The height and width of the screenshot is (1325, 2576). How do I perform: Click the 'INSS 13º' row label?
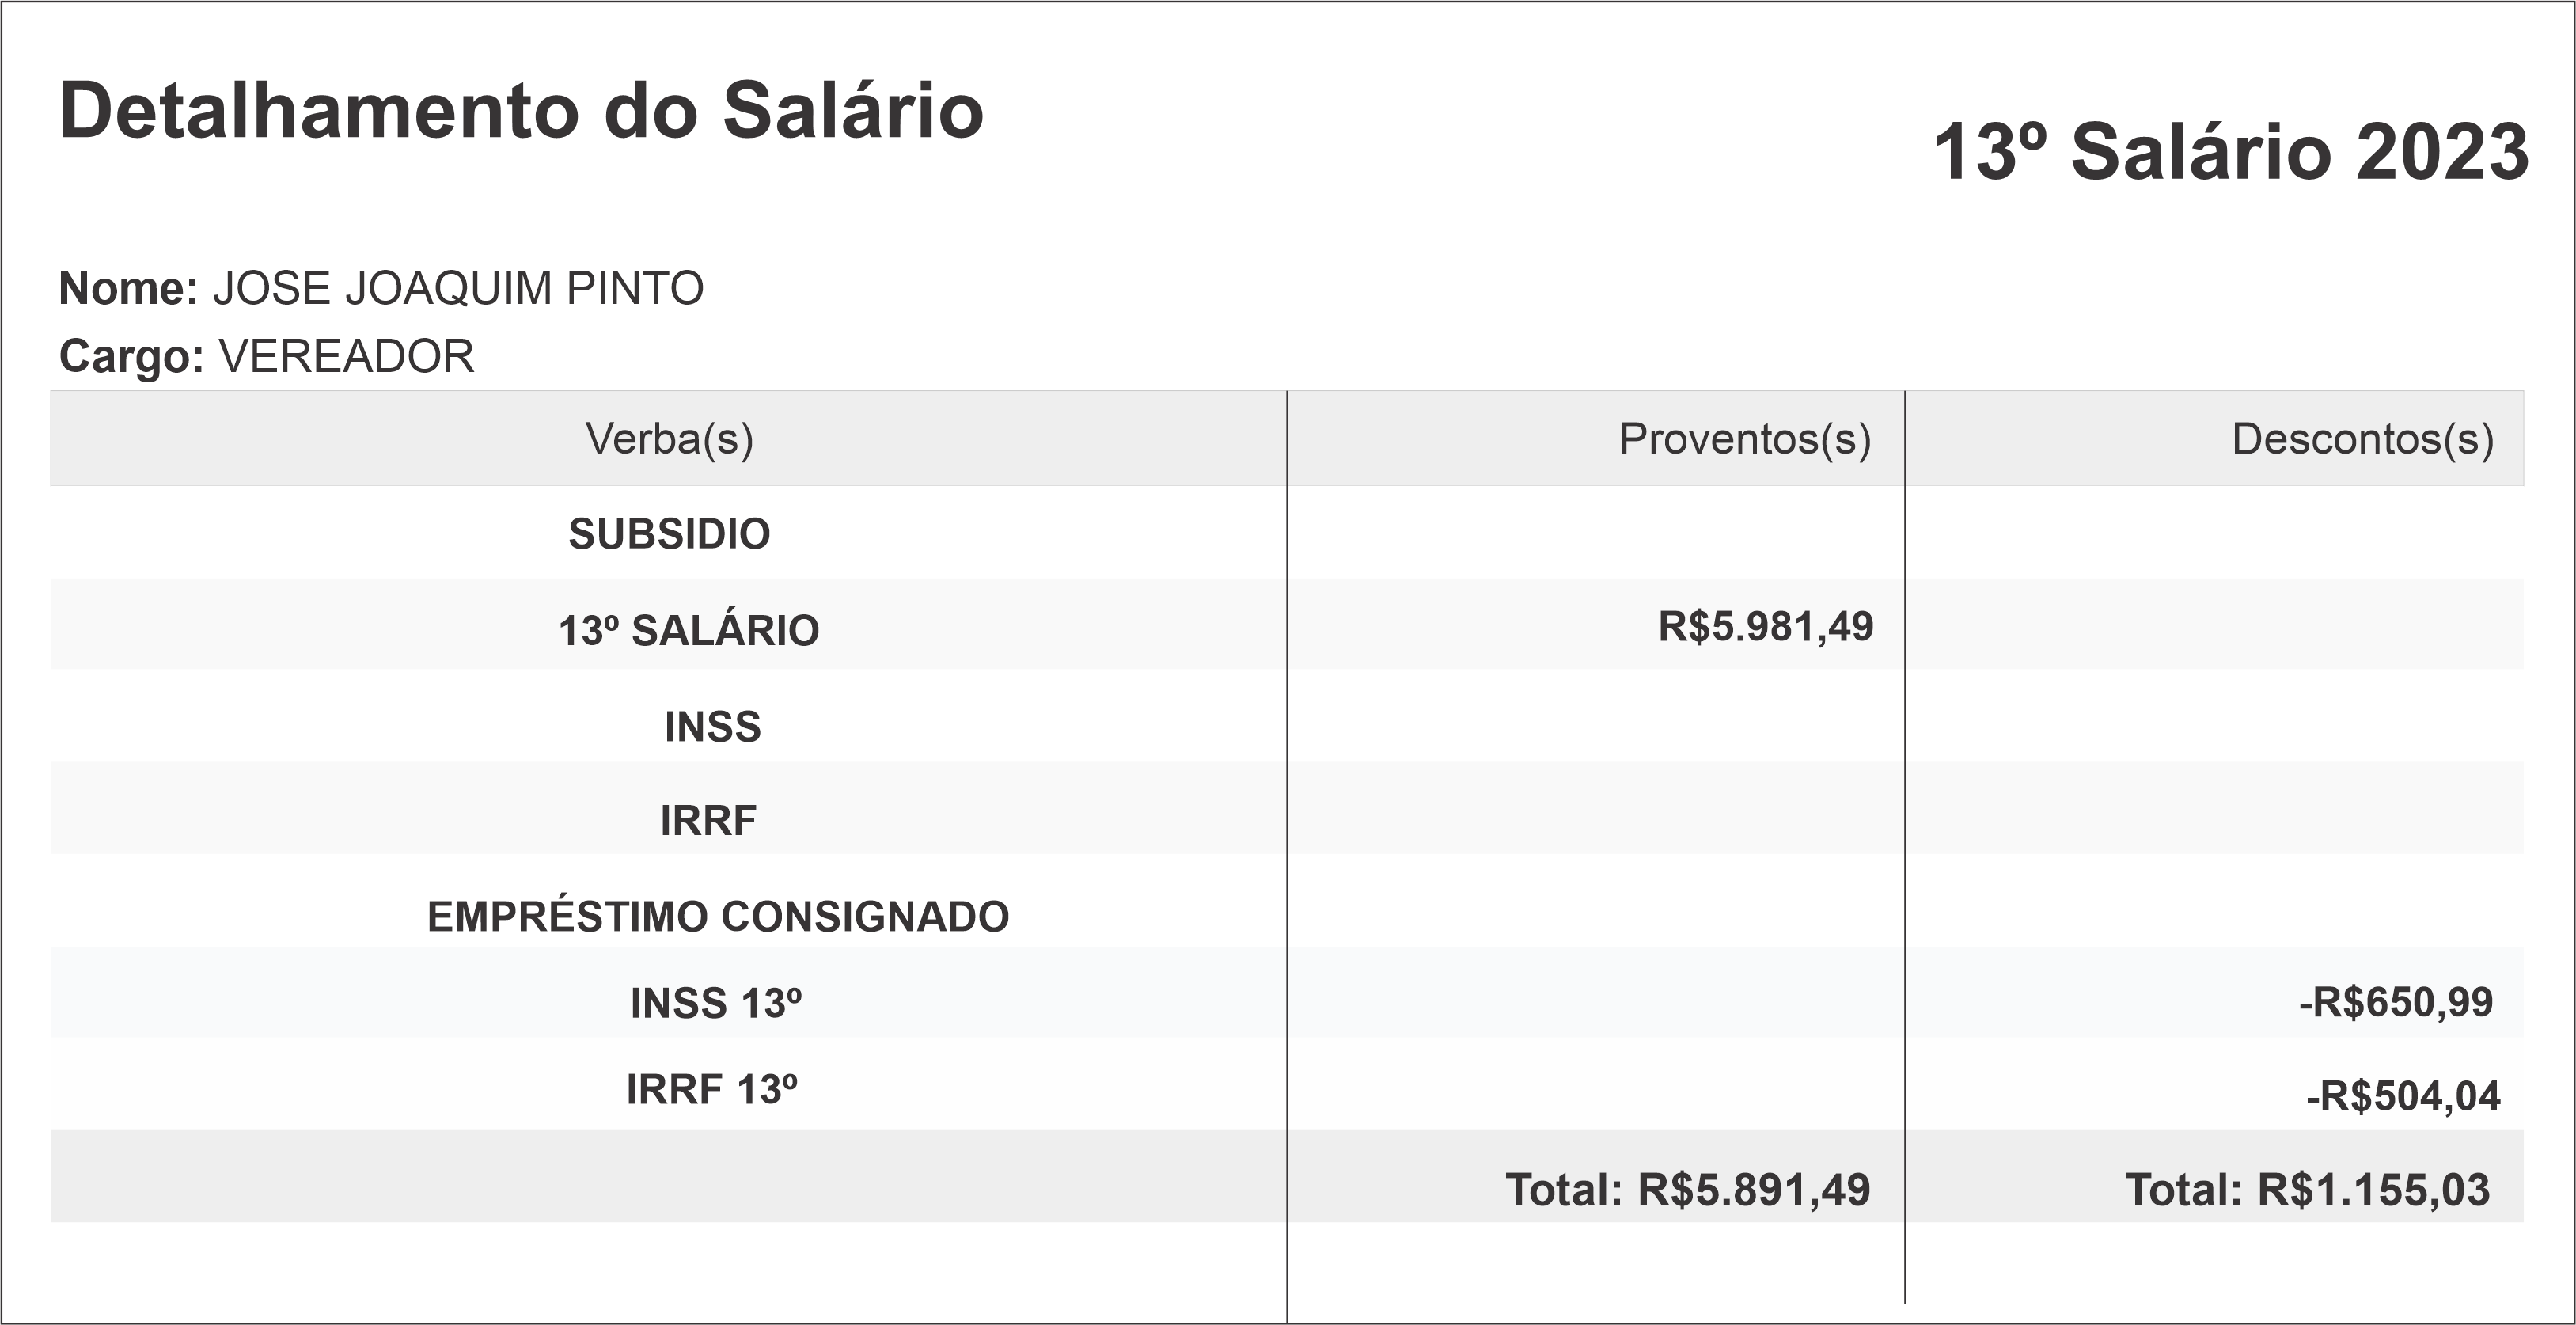point(715,1004)
